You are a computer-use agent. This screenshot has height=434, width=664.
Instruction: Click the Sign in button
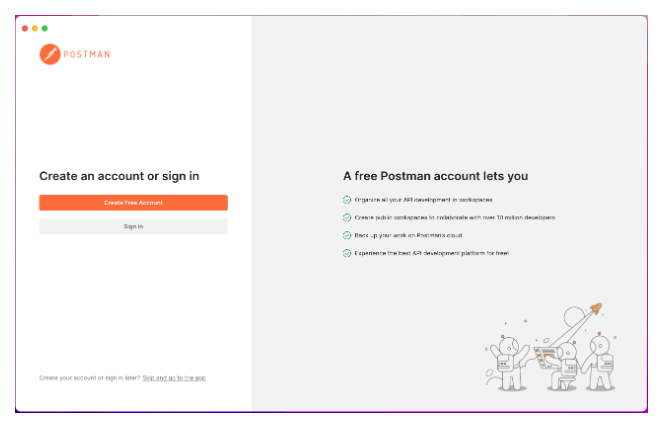(x=133, y=227)
